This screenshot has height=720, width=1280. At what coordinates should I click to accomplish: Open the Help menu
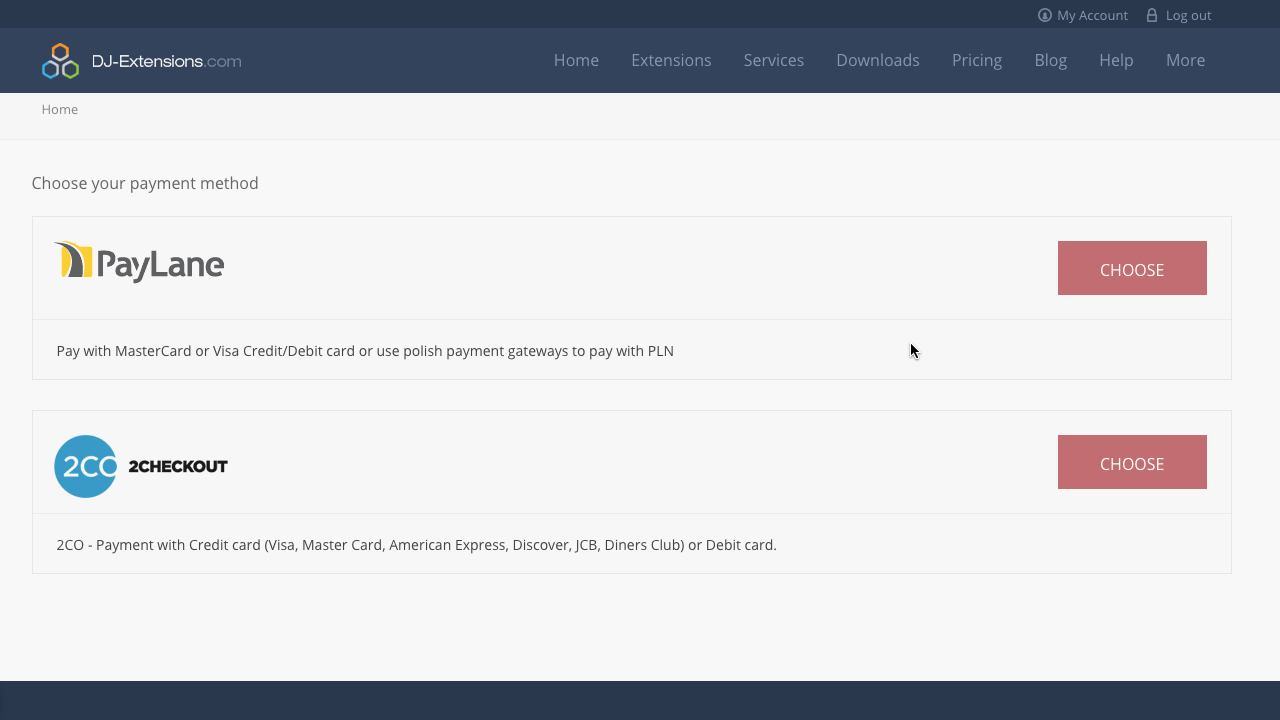pyautogui.click(x=1116, y=60)
